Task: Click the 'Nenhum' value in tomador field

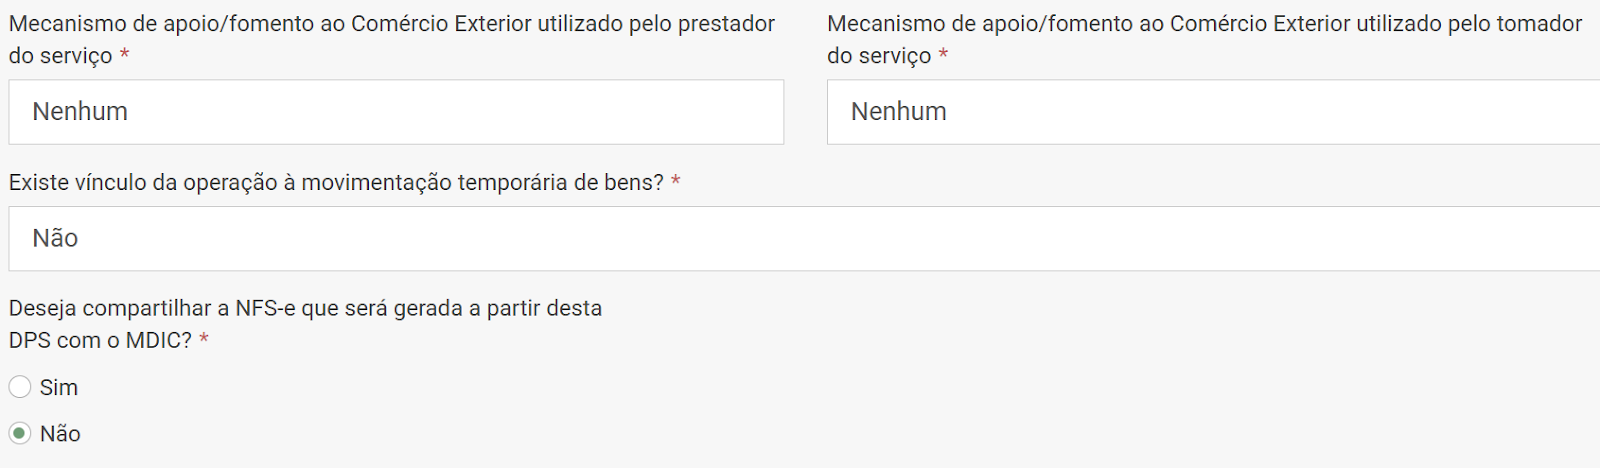Action: pyautogui.click(x=898, y=112)
